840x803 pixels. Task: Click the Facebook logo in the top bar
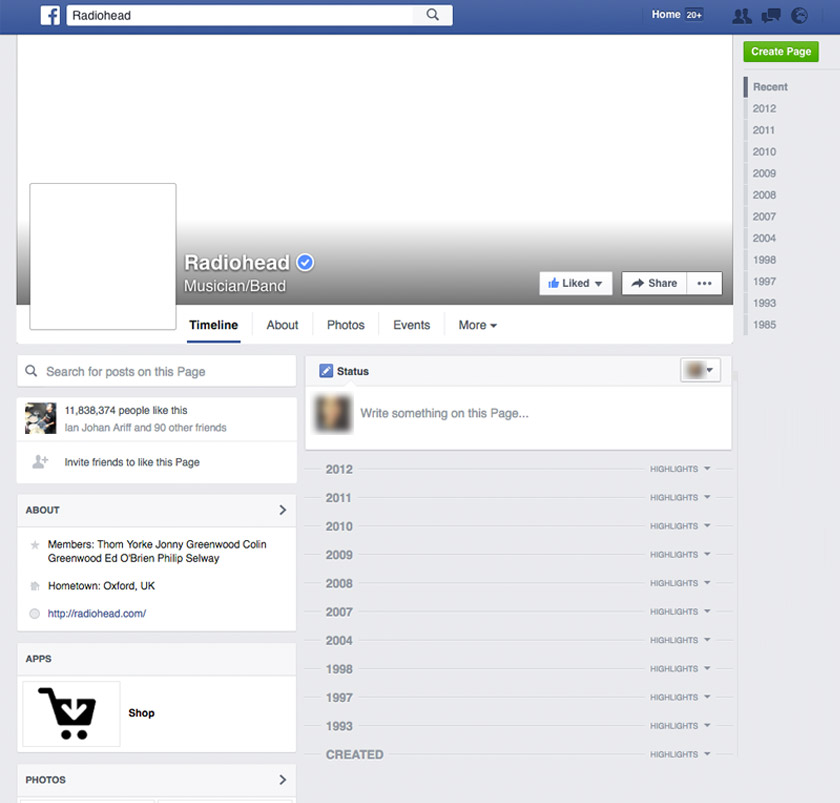pos(49,15)
